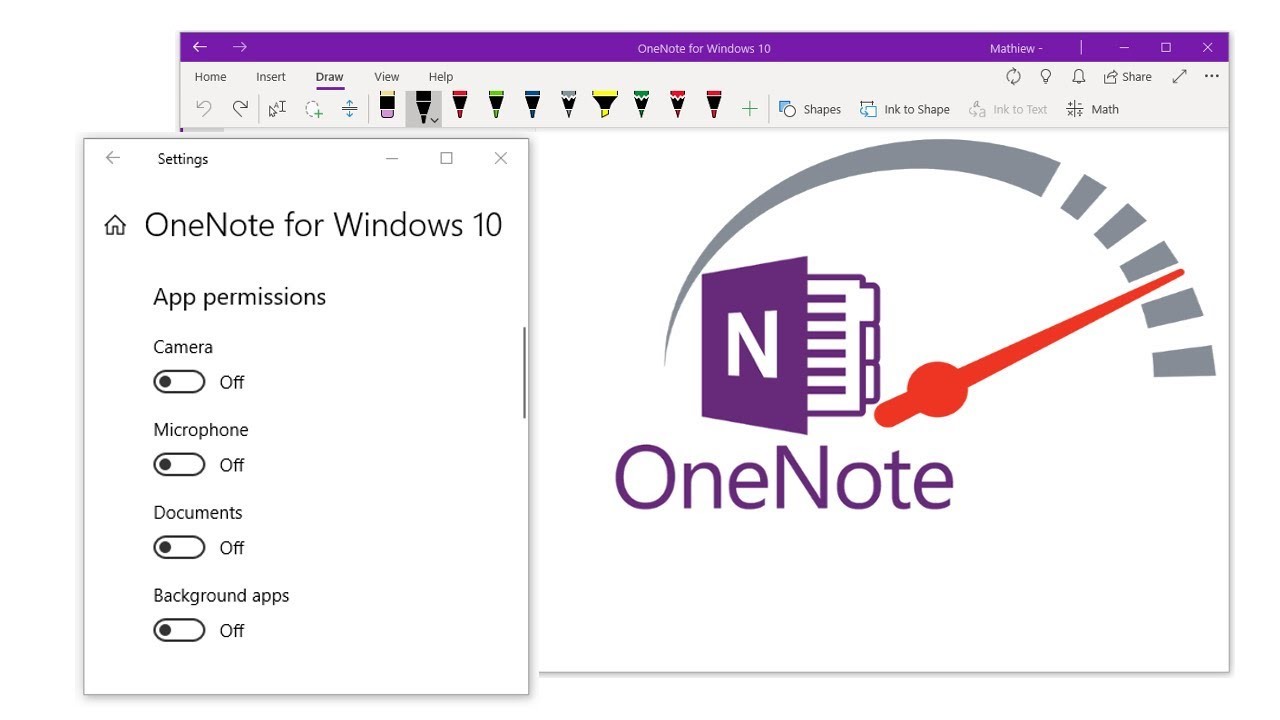1280x720 pixels.
Task: Click the Redo arrow icon
Action: point(240,109)
